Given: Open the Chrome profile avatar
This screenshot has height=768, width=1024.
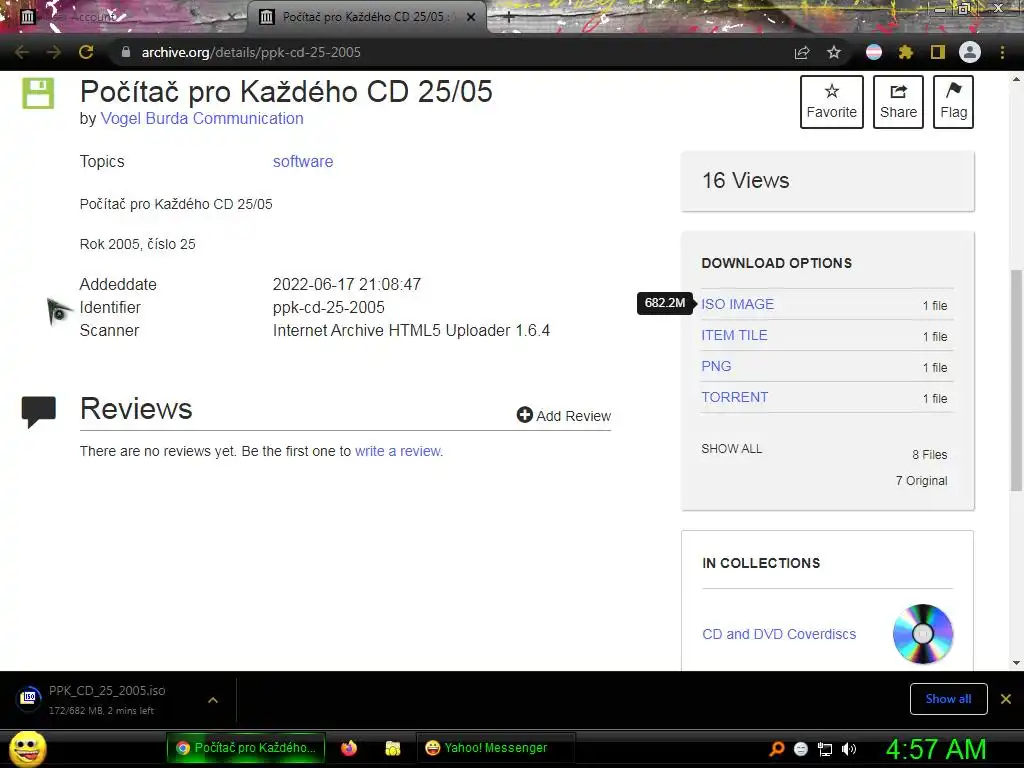Looking at the screenshot, I should click(970, 52).
